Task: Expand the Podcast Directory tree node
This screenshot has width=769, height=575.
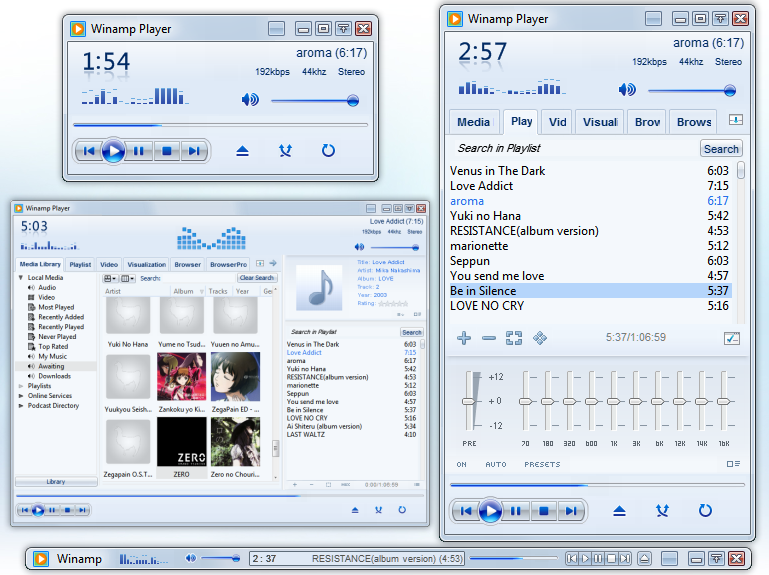Action: point(21,406)
